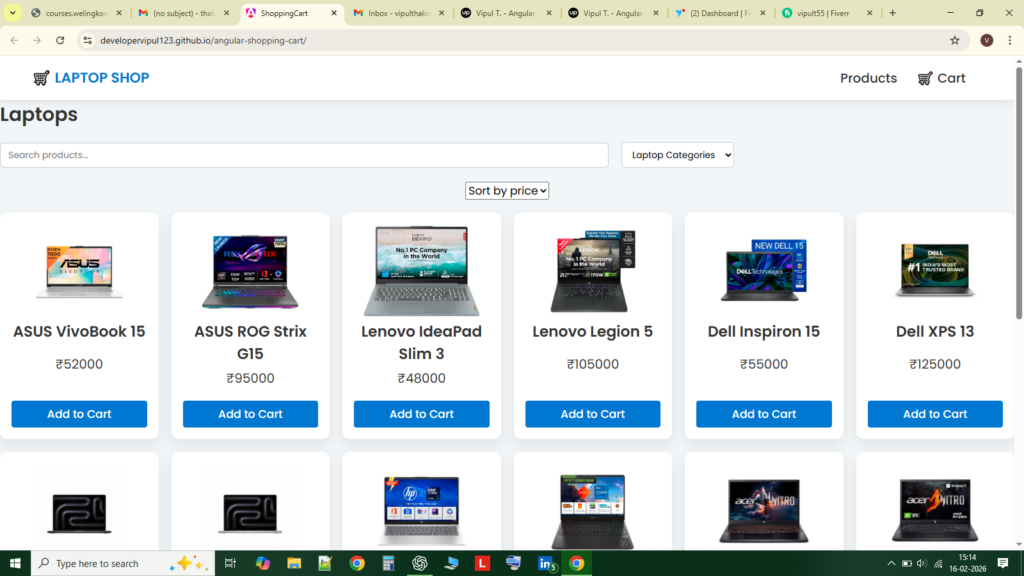This screenshot has width=1024, height=576.
Task: Click the ASUS ROG Strix G15 image
Action: (250, 271)
